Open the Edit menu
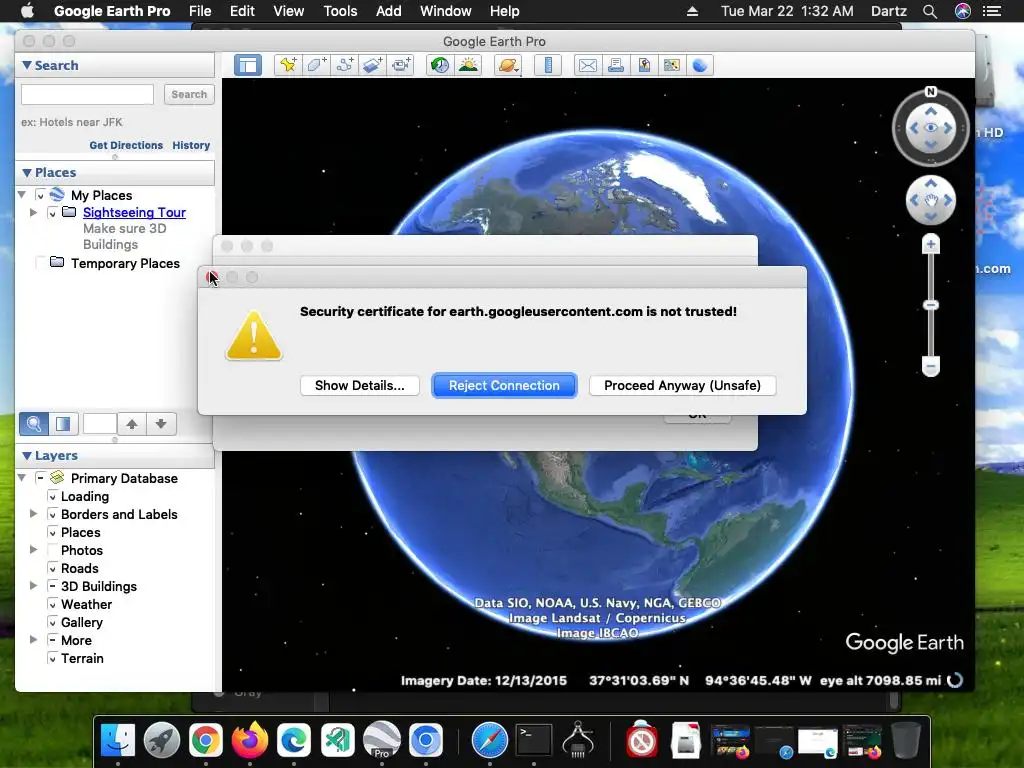This screenshot has width=1024, height=768. click(x=242, y=11)
